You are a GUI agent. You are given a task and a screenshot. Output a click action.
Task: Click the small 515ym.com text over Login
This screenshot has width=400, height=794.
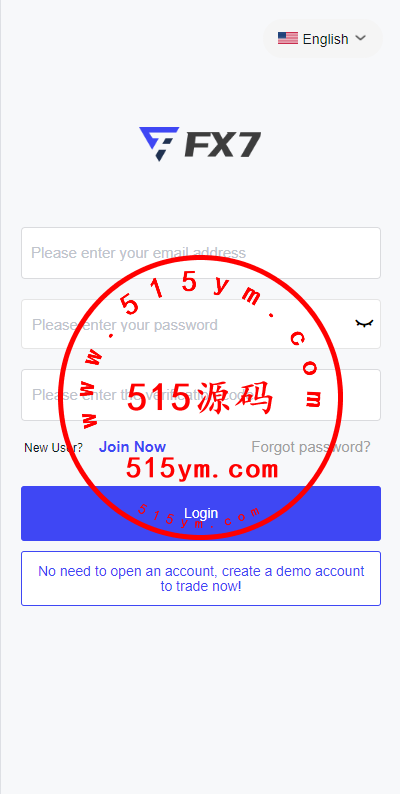pyautogui.click(x=199, y=517)
